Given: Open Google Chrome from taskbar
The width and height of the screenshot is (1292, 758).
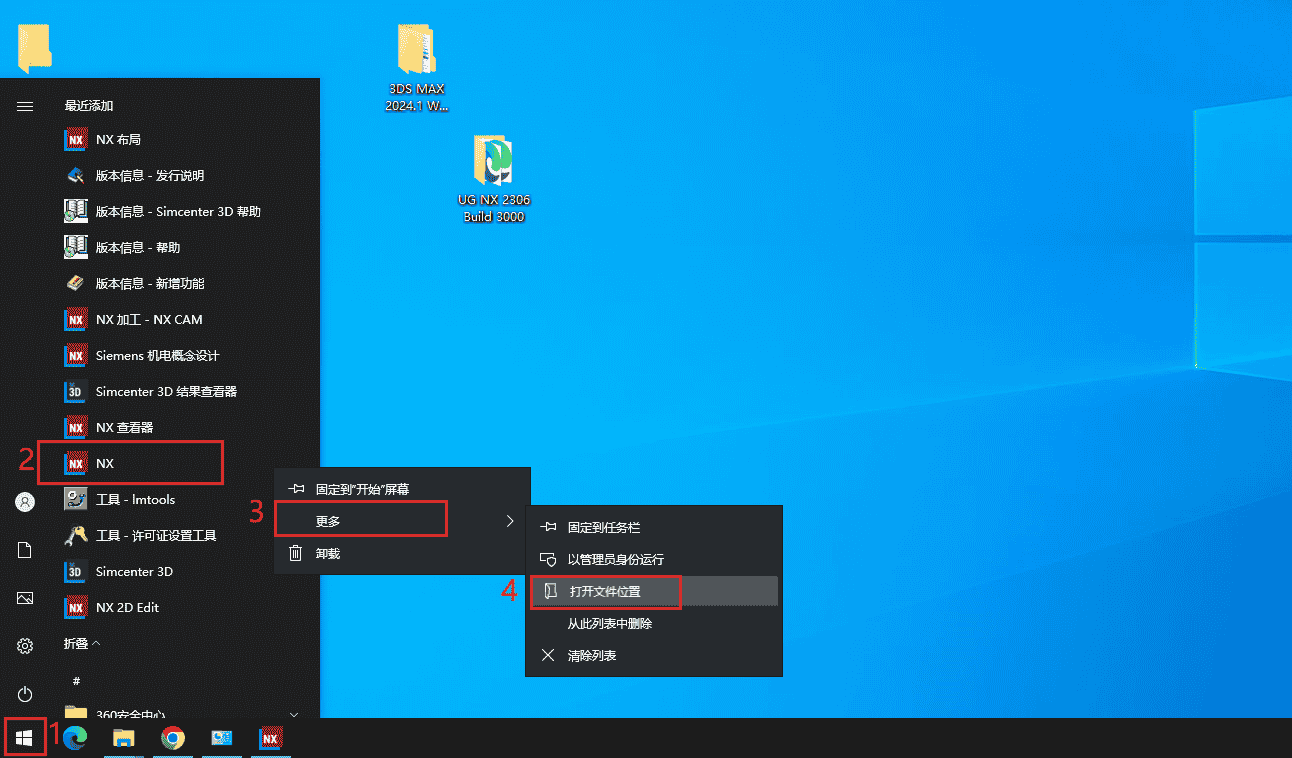Looking at the screenshot, I should tap(173, 738).
